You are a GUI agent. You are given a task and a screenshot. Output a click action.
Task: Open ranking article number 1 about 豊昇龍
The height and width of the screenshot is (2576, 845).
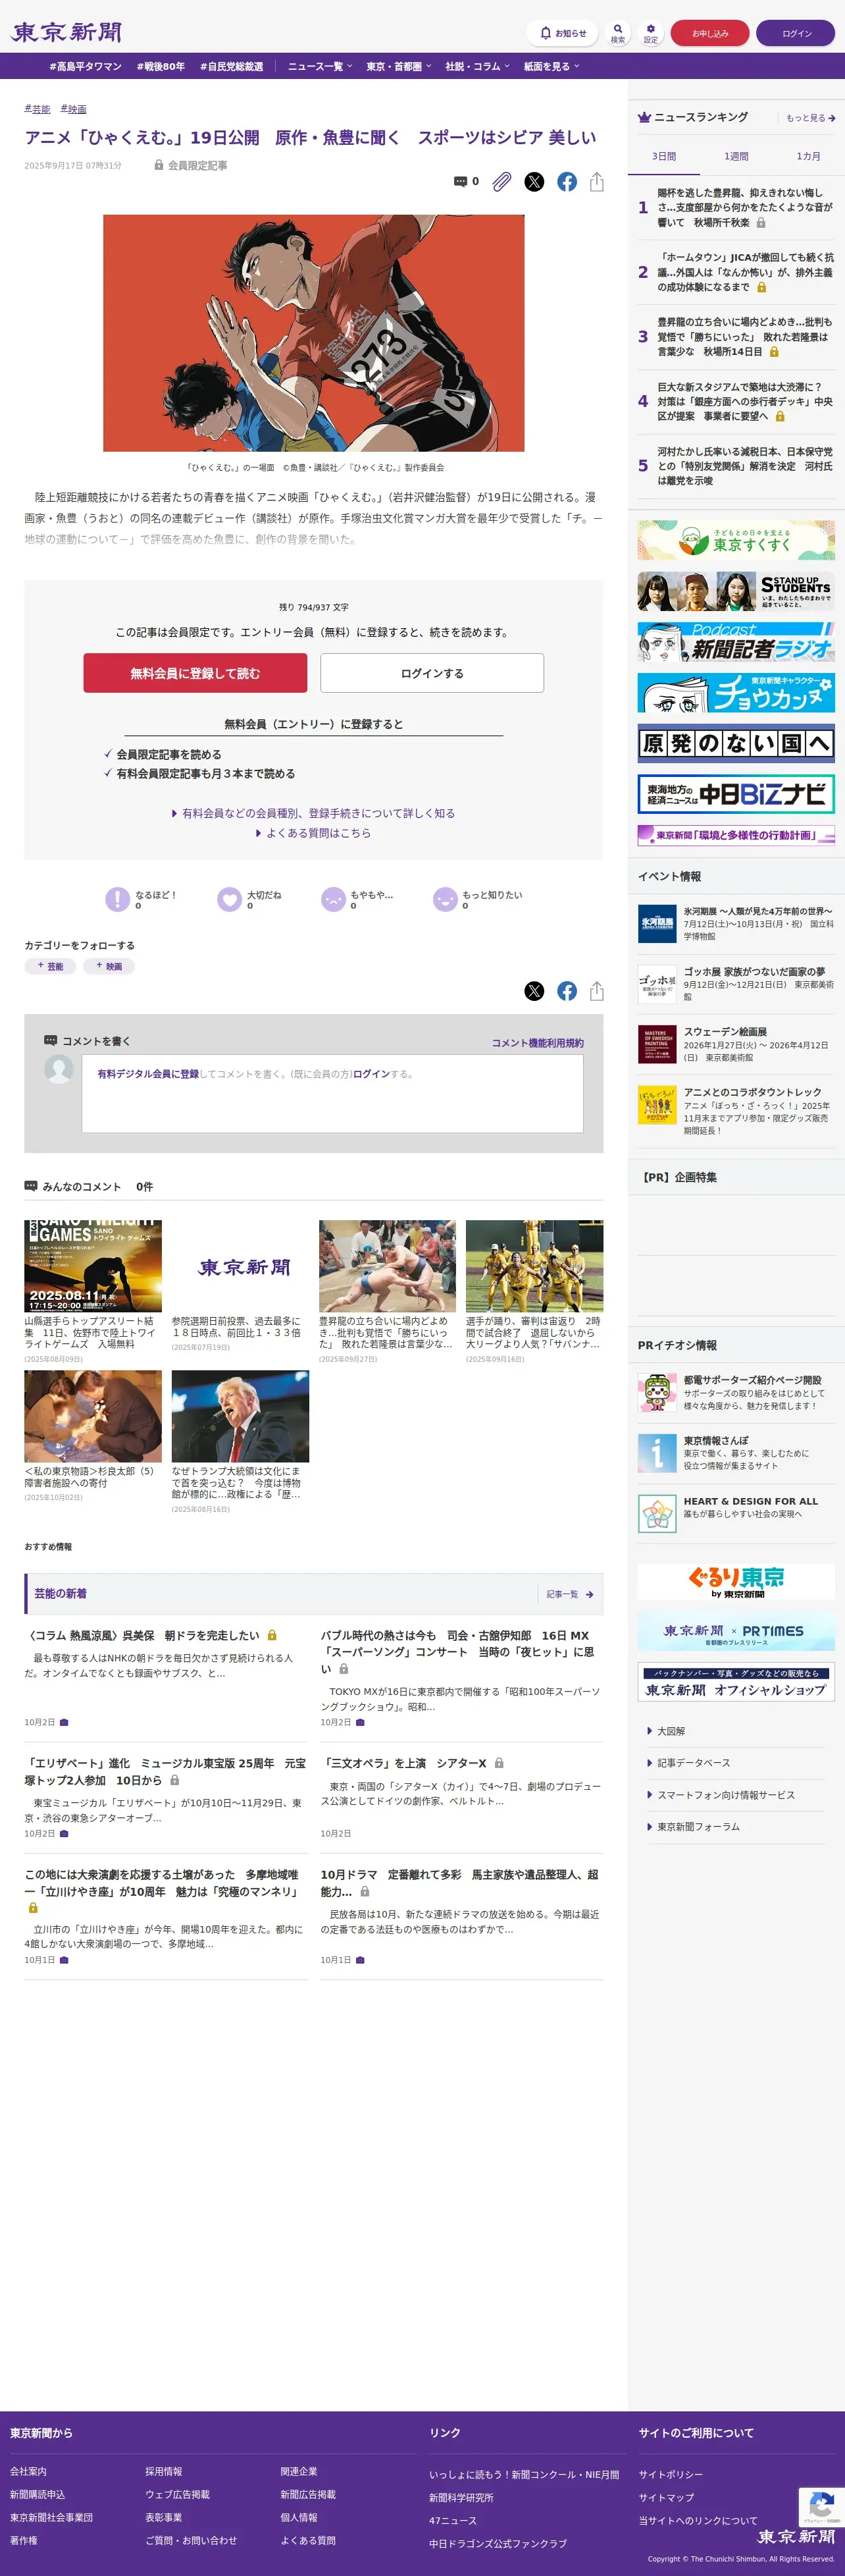736,207
